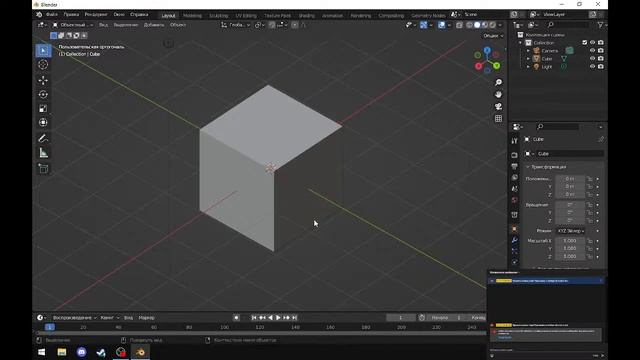This screenshot has height=360, width=640.
Task: Open the Modifiers wrench properties tab
Action: coord(514,240)
